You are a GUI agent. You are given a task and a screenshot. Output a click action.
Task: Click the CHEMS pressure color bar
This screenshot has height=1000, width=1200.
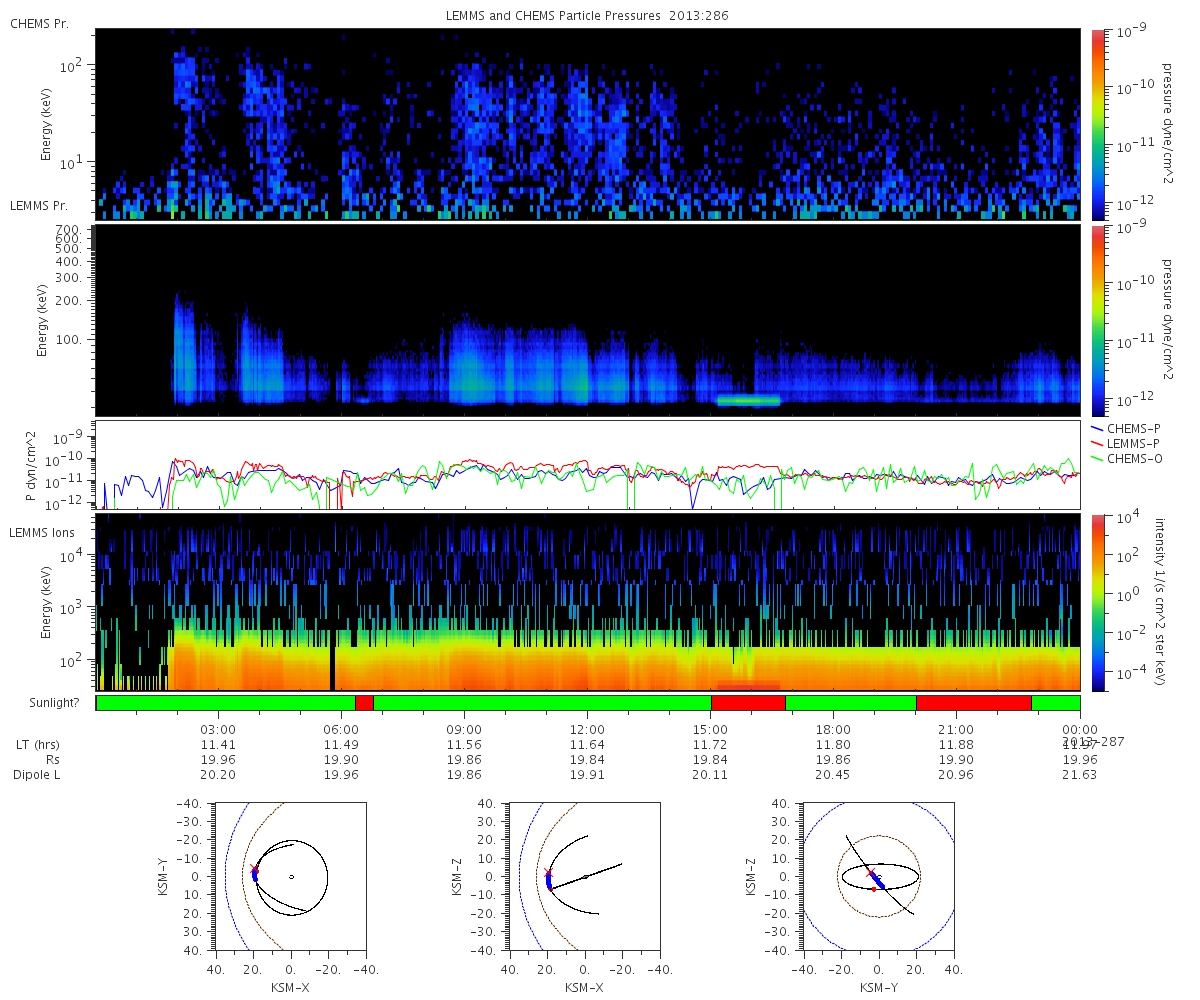1097,124
